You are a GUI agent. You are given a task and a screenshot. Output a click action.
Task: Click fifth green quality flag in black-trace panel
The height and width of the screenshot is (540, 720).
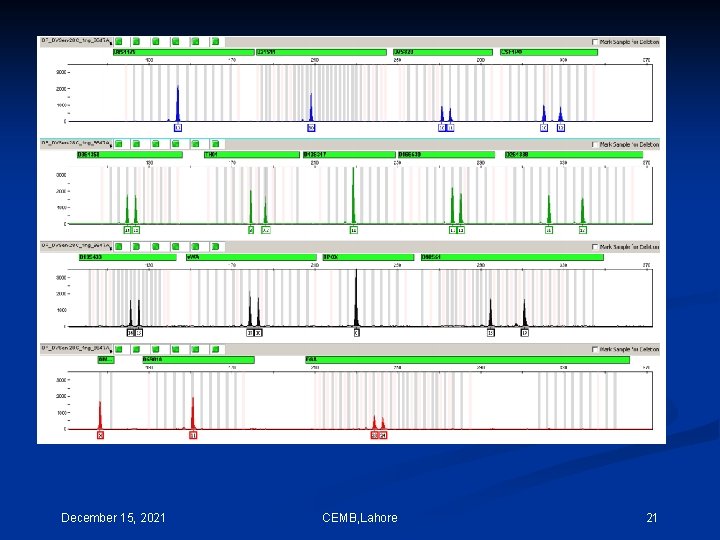pos(196,247)
